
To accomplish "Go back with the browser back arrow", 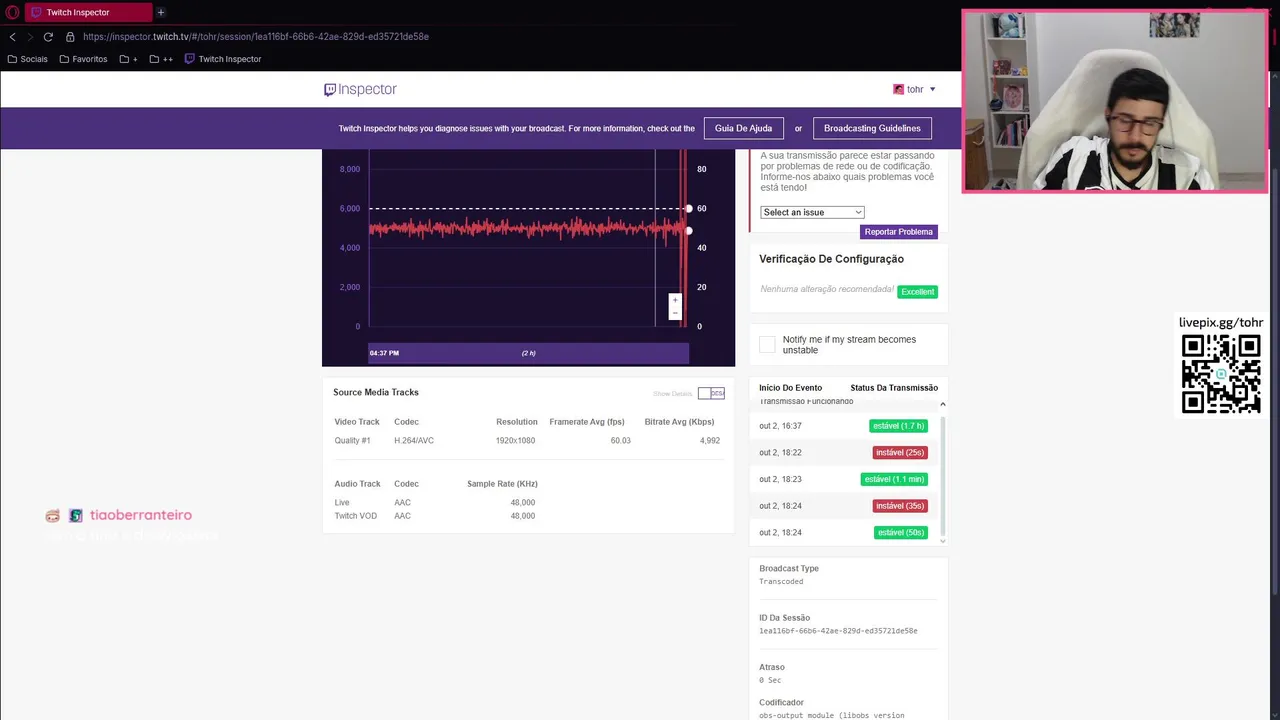I will click(x=12, y=37).
